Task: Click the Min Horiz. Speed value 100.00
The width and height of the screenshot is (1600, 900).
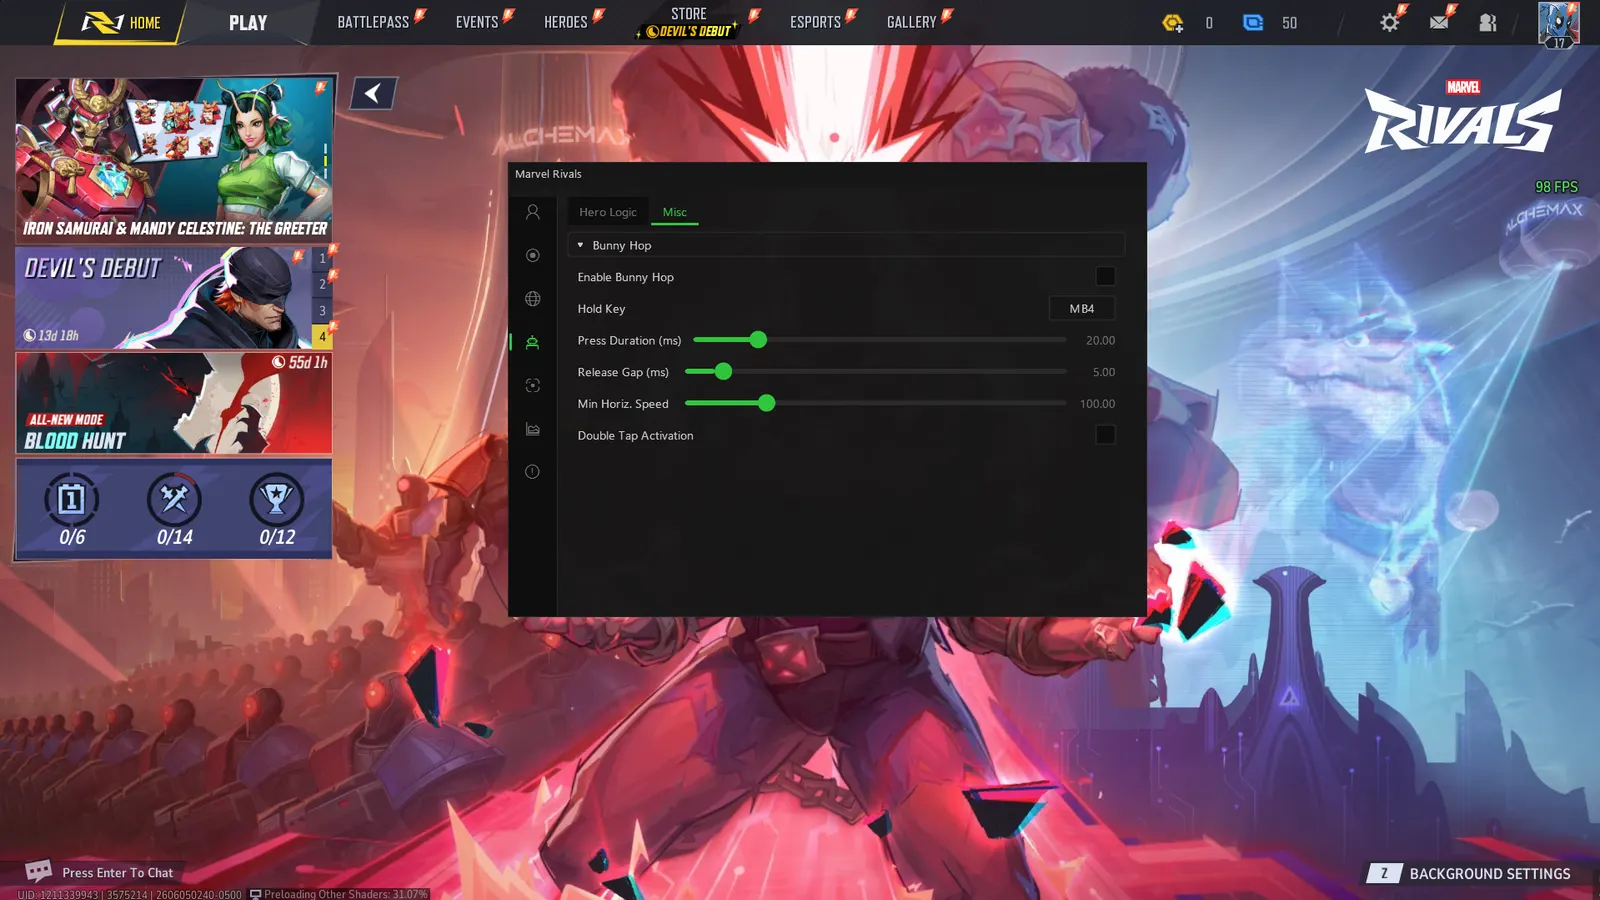Action: pyautogui.click(x=1097, y=404)
